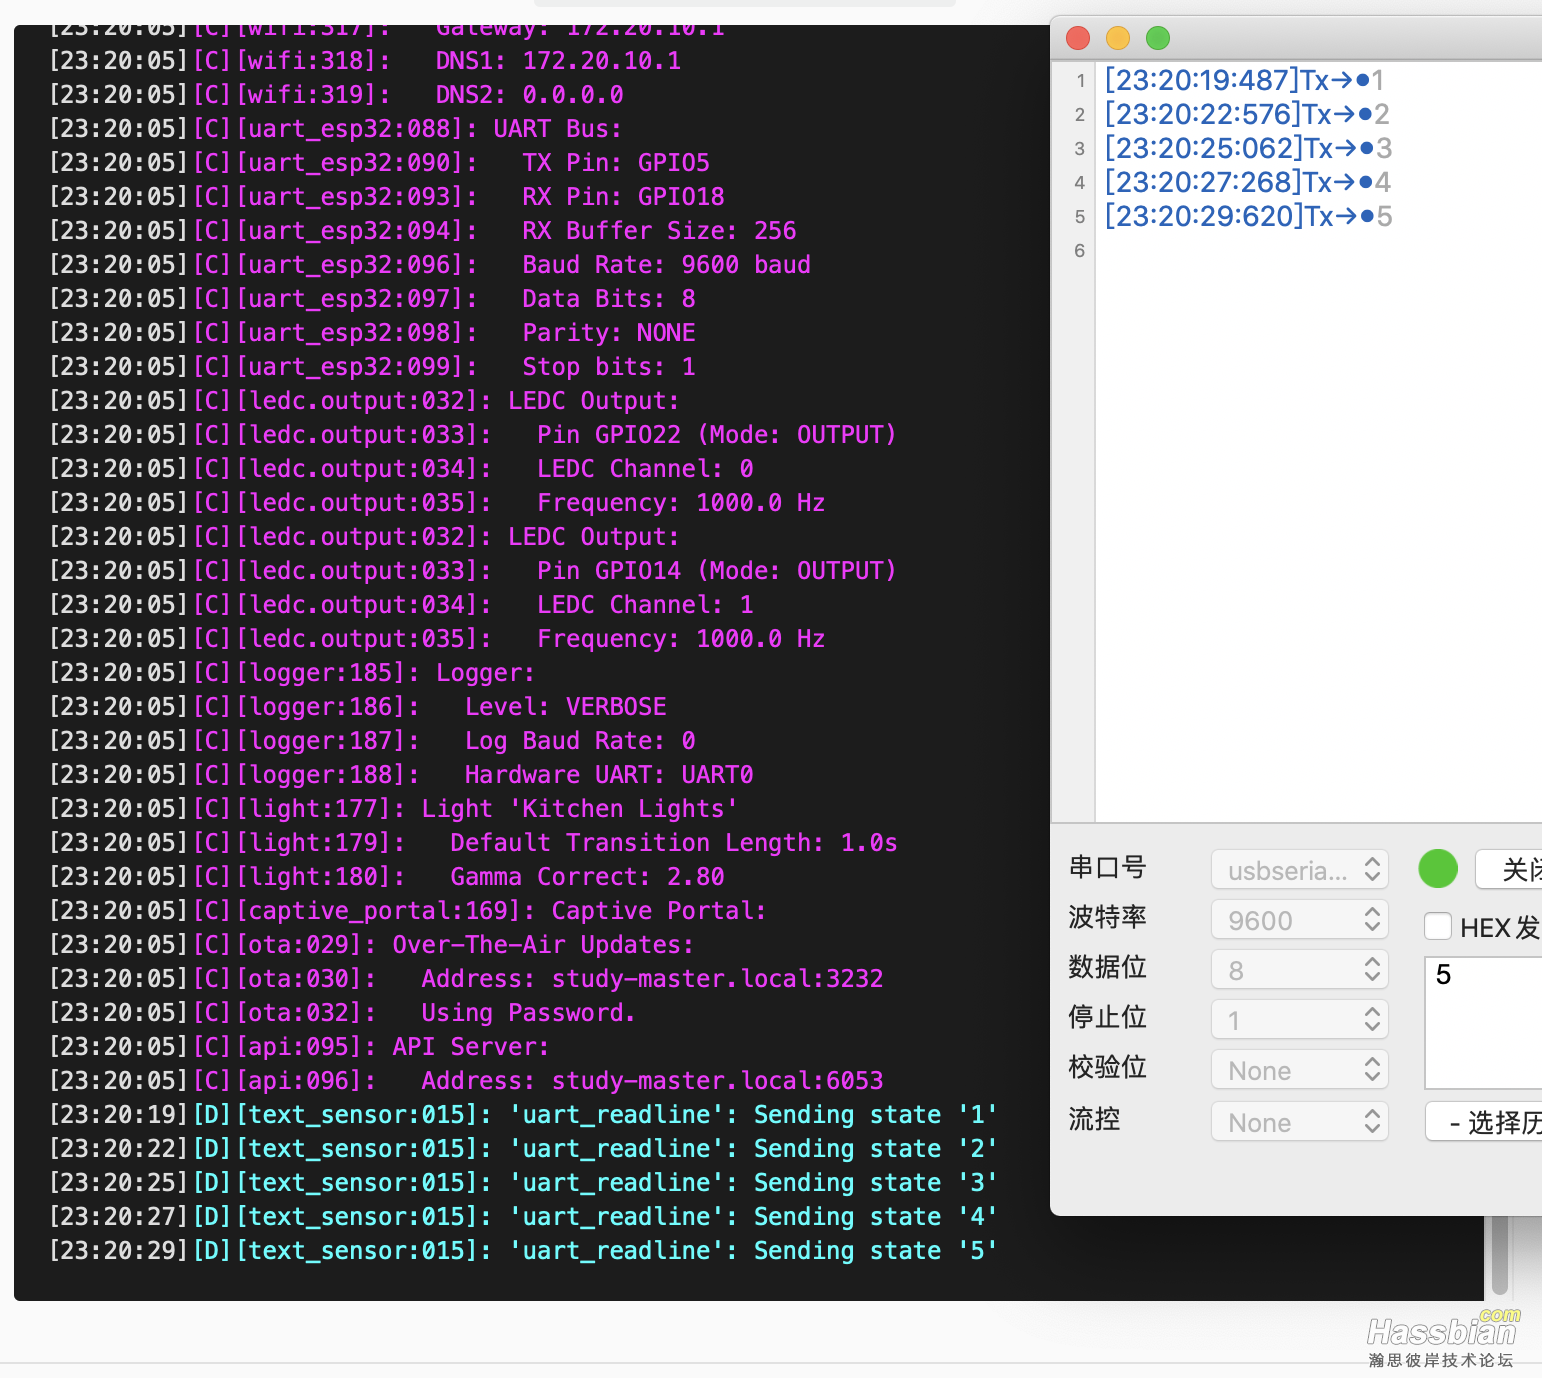Click the 'Pin GPIO22 (Mode: OUTPUT)' log line

[473, 434]
